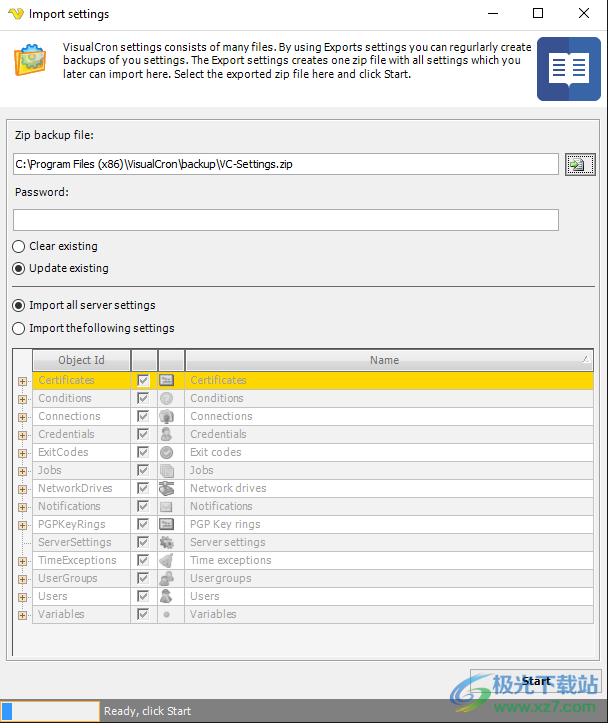Select the 'Time exceptions' name cell

point(389,560)
